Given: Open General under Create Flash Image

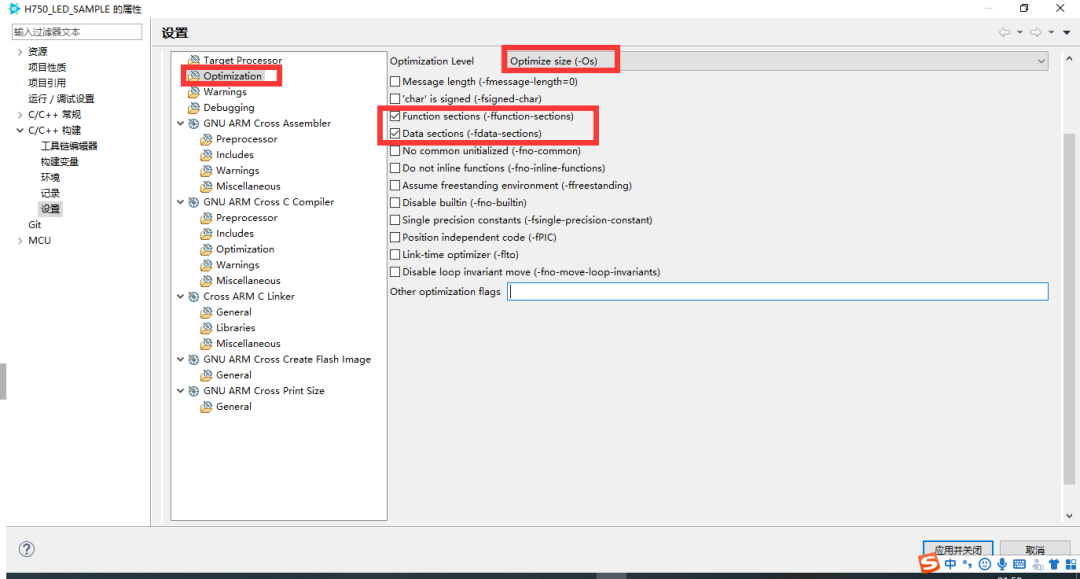Looking at the screenshot, I should point(233,375).
